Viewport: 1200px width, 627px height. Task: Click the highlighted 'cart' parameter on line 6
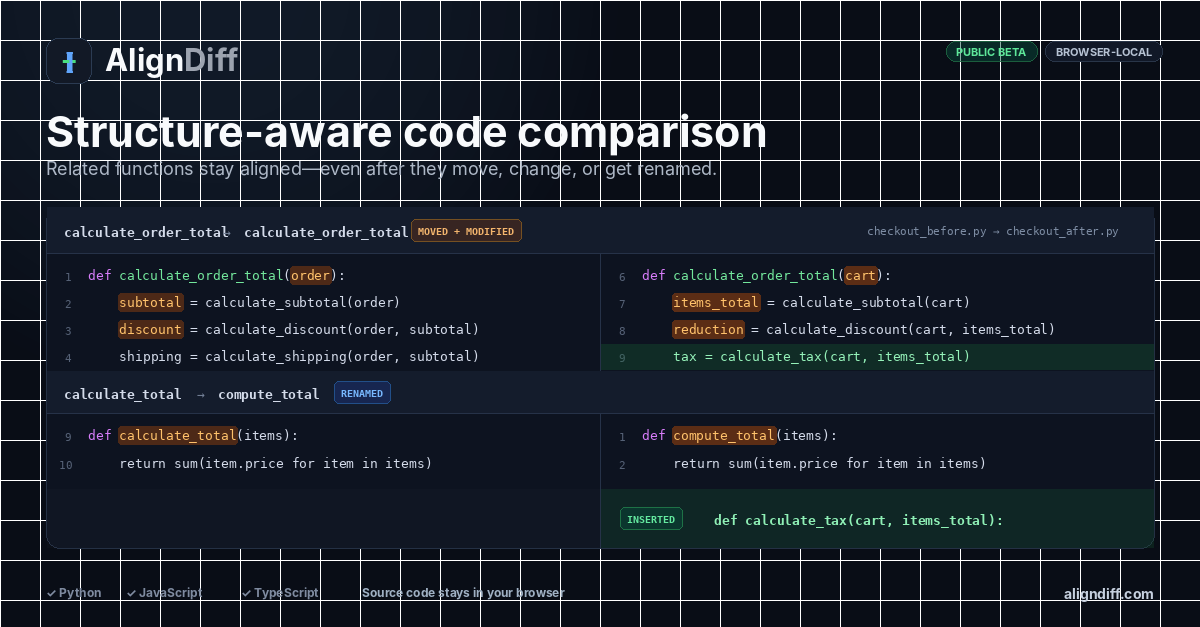pyautogui.click(x=860, y=275)
